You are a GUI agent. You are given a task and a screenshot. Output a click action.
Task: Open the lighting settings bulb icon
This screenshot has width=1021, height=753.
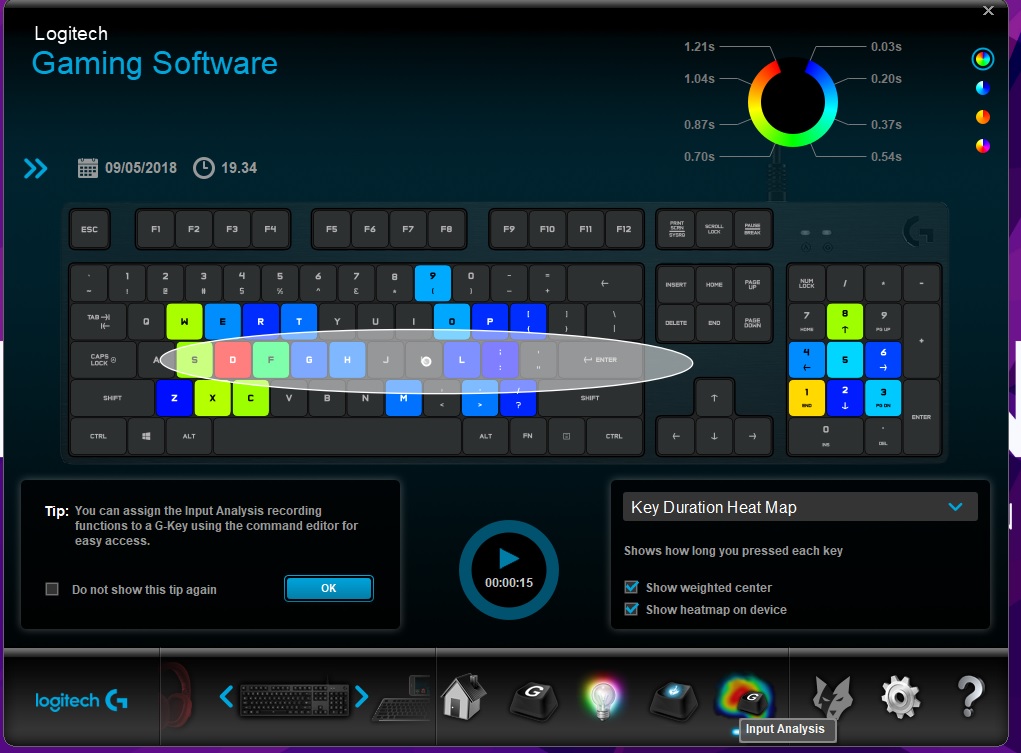pos(603,697)
